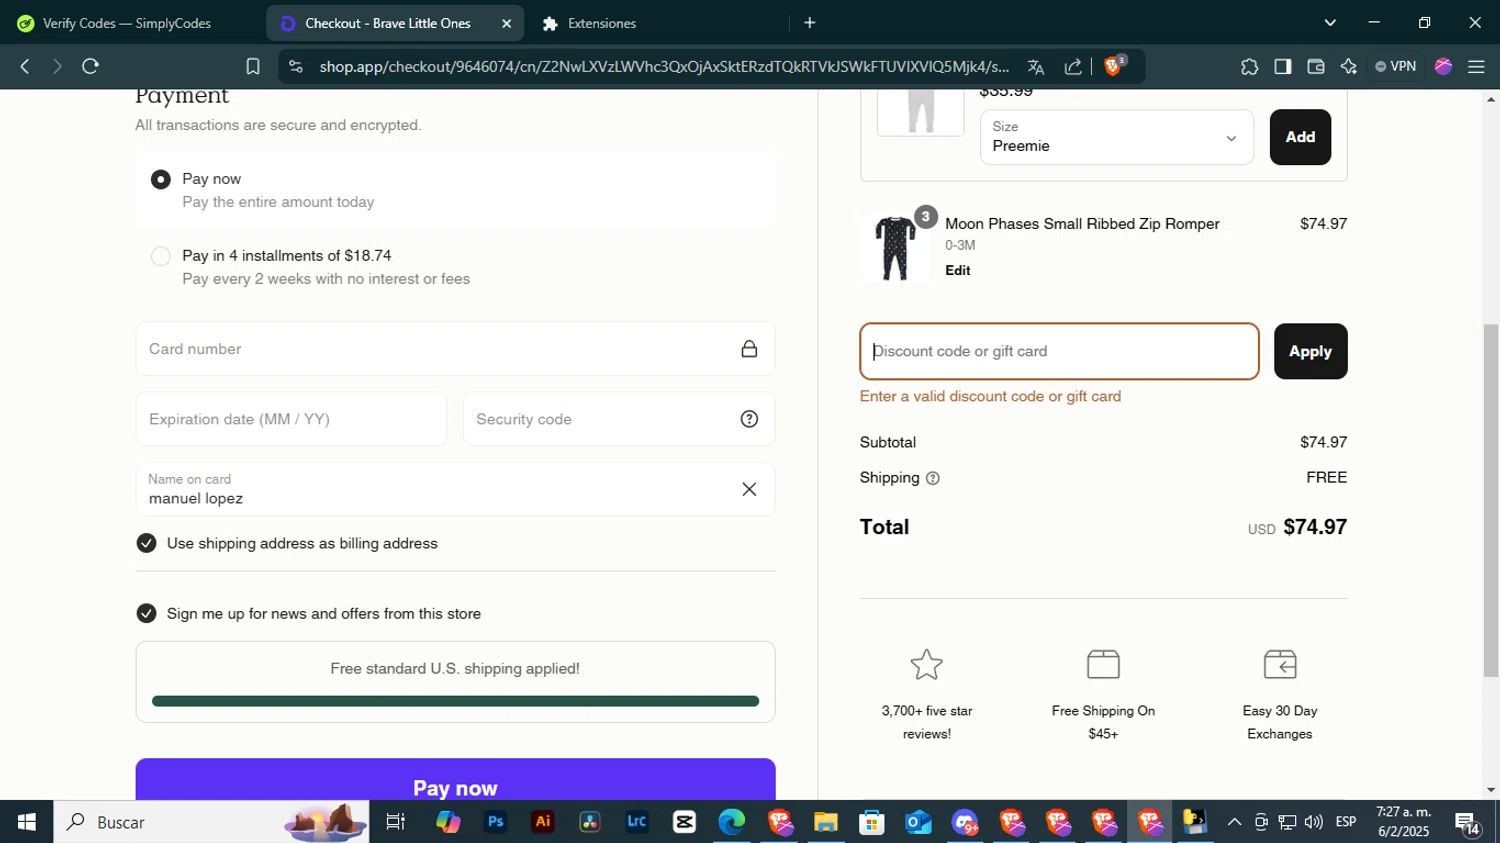Open Leo AI assistant icon

(1349, 66)
